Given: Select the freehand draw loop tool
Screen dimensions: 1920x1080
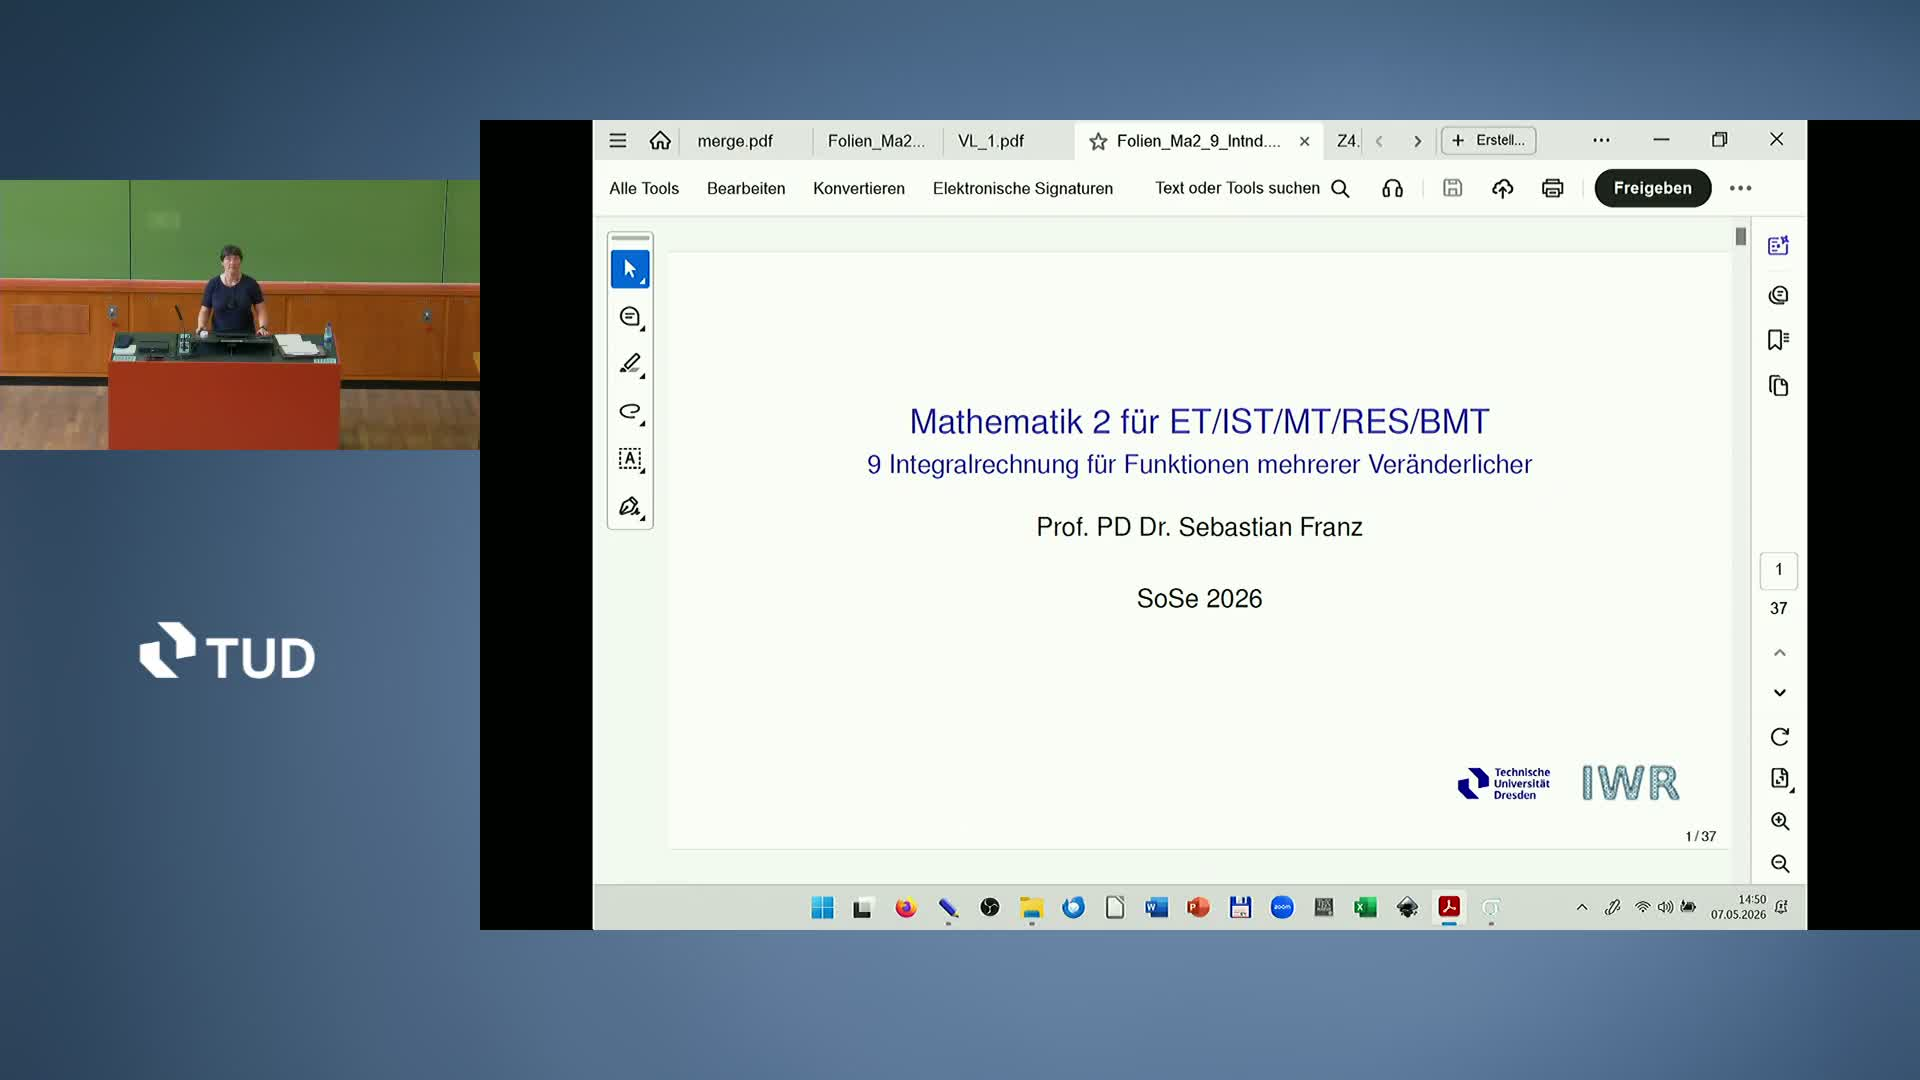Looking at the screenshot, I should 630,411.
